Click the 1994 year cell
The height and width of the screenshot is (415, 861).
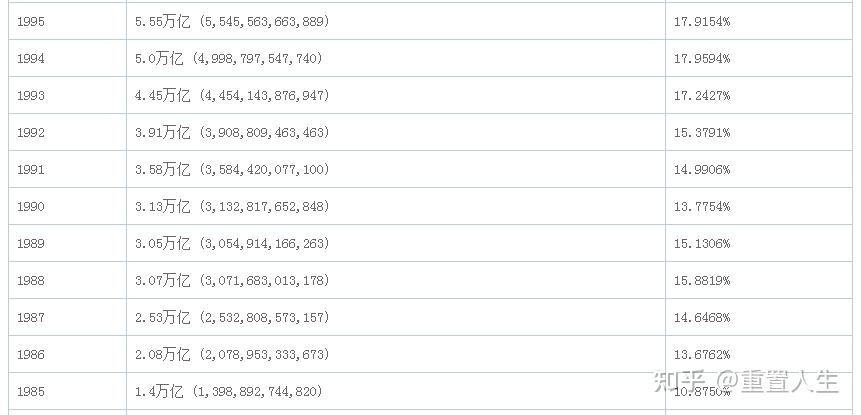(x=31, y=58)
